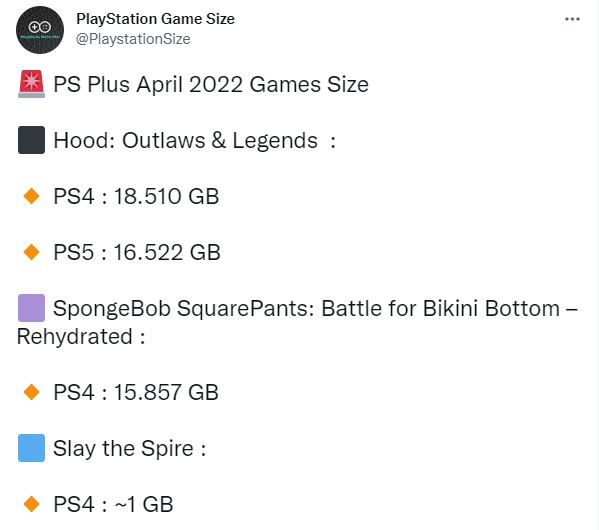Open the three-dot more options menu
Viewport: 599px width, 530px height.
(x=572, y=19)
